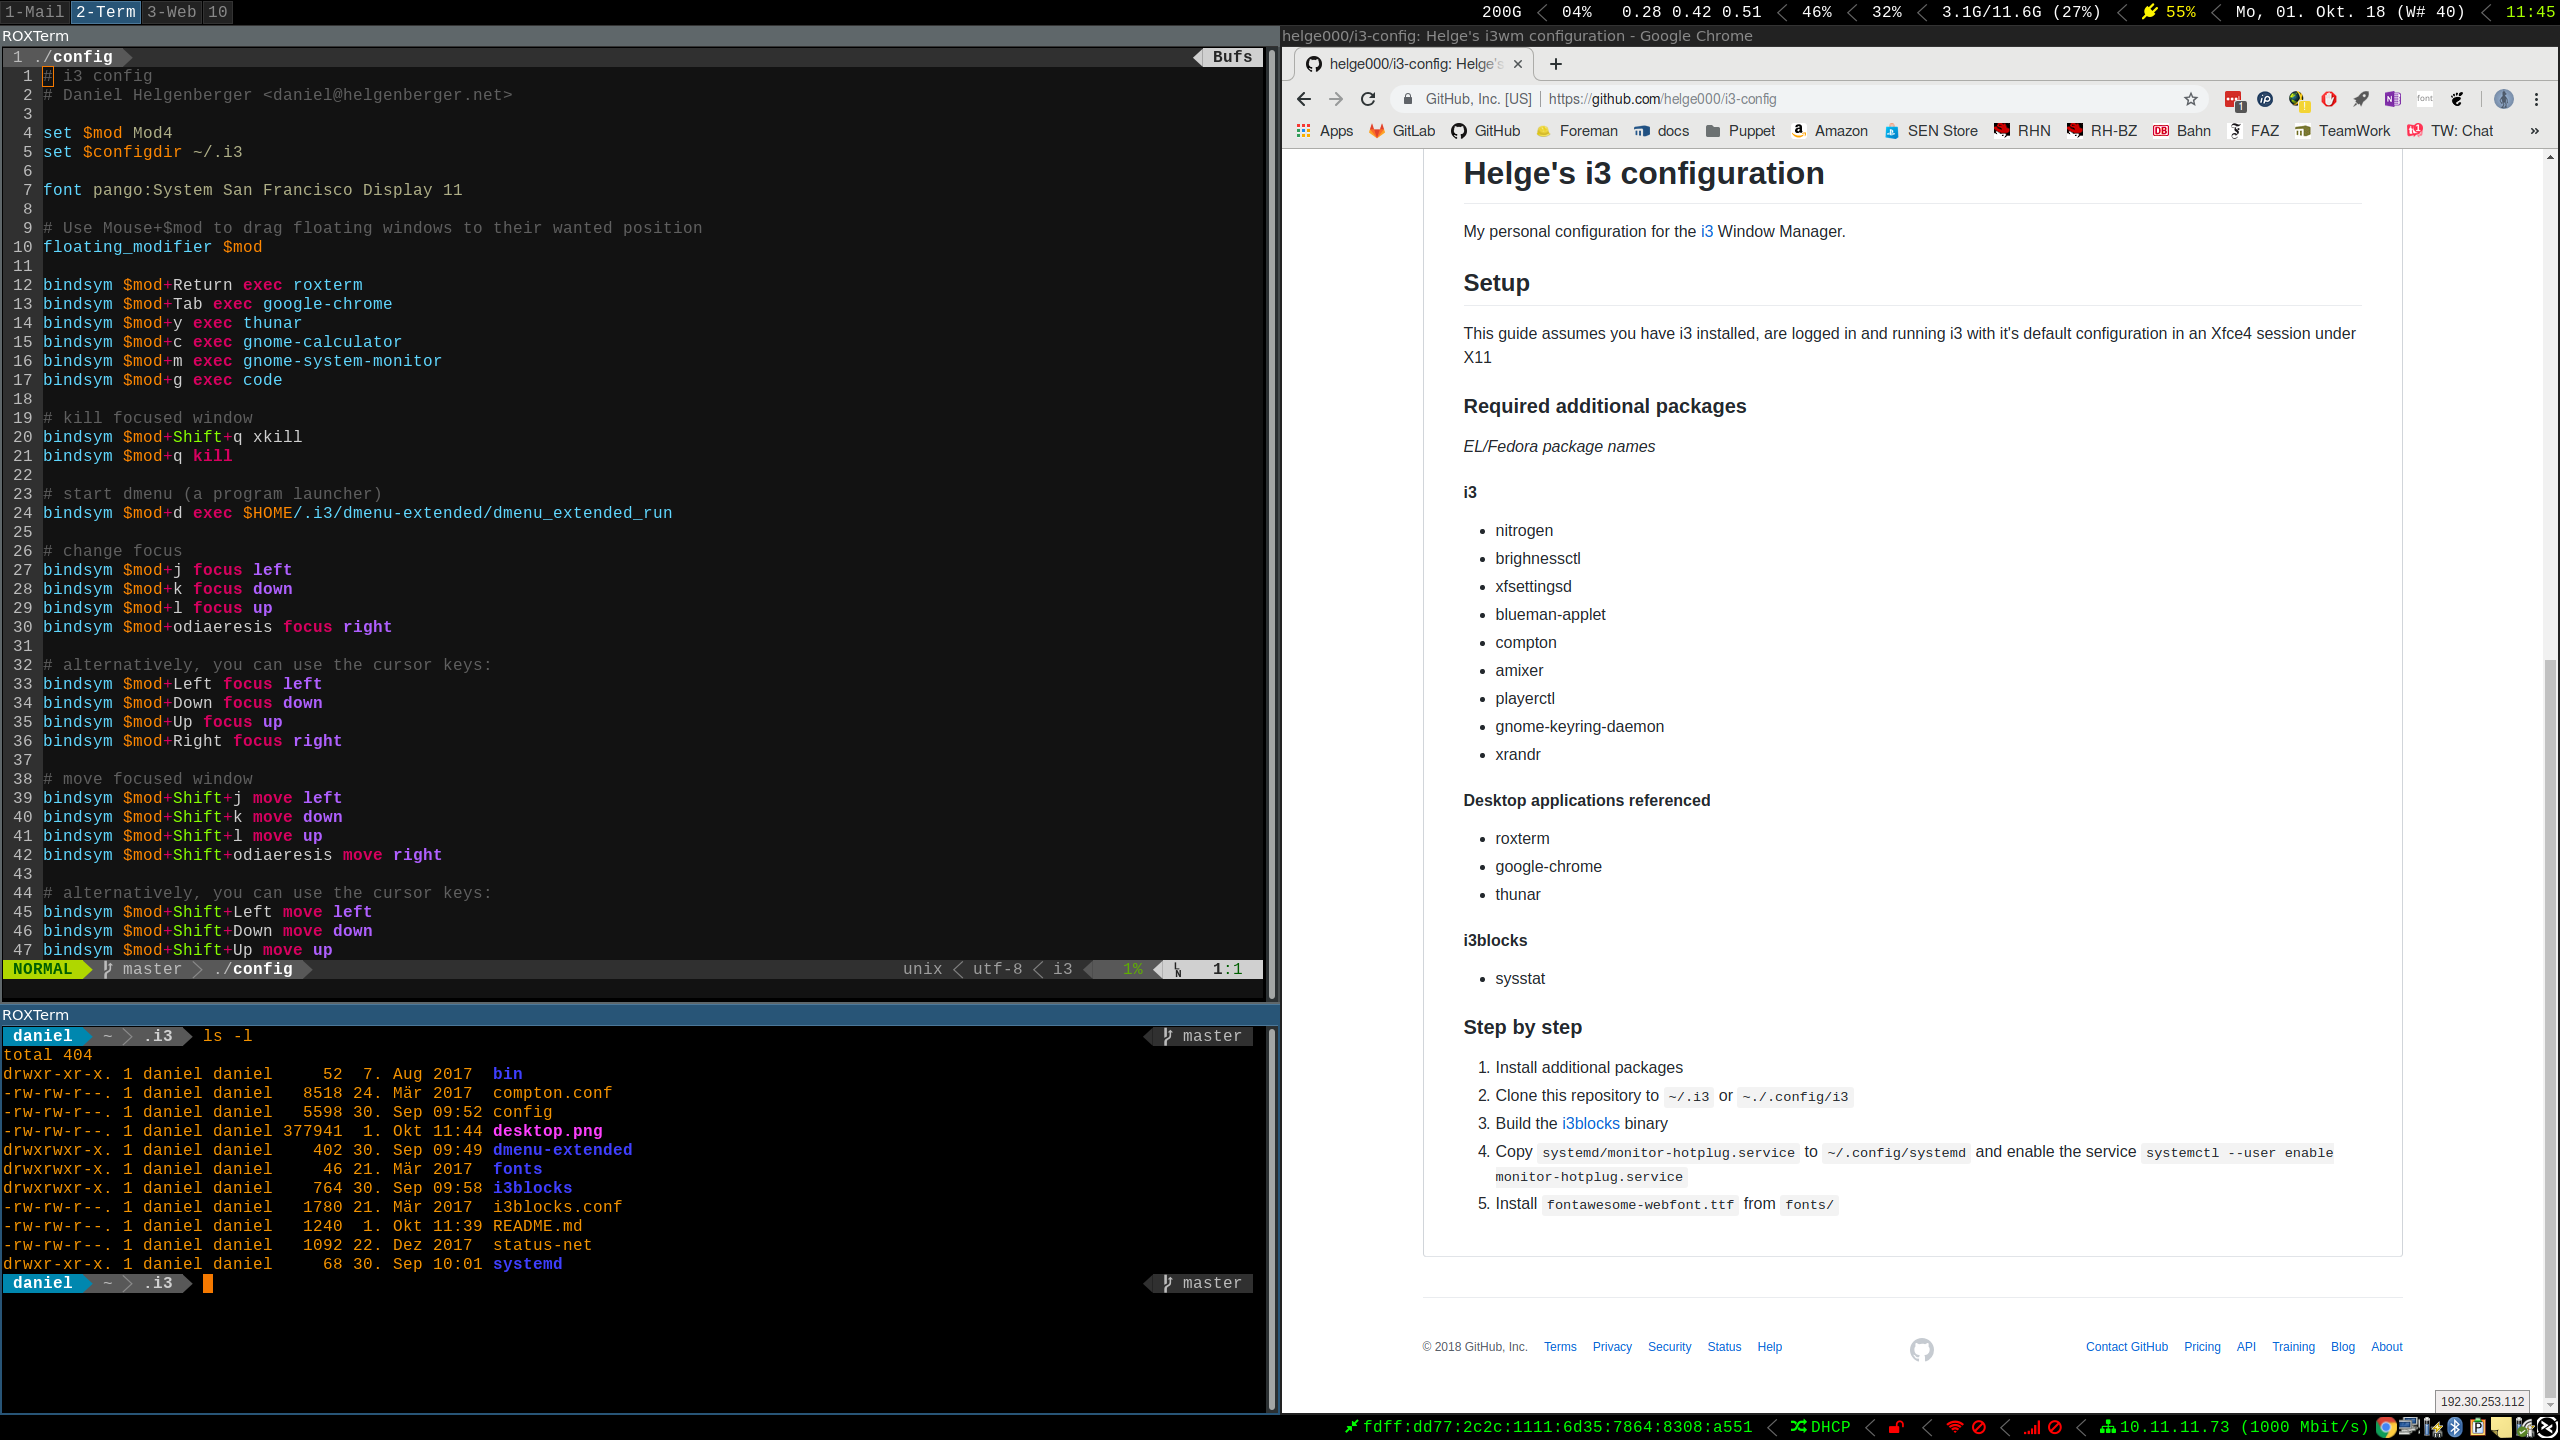Screen dimensions: 2560x1440
Task: Open the Contact GitHub footer link
Action: point(2126,1347)
